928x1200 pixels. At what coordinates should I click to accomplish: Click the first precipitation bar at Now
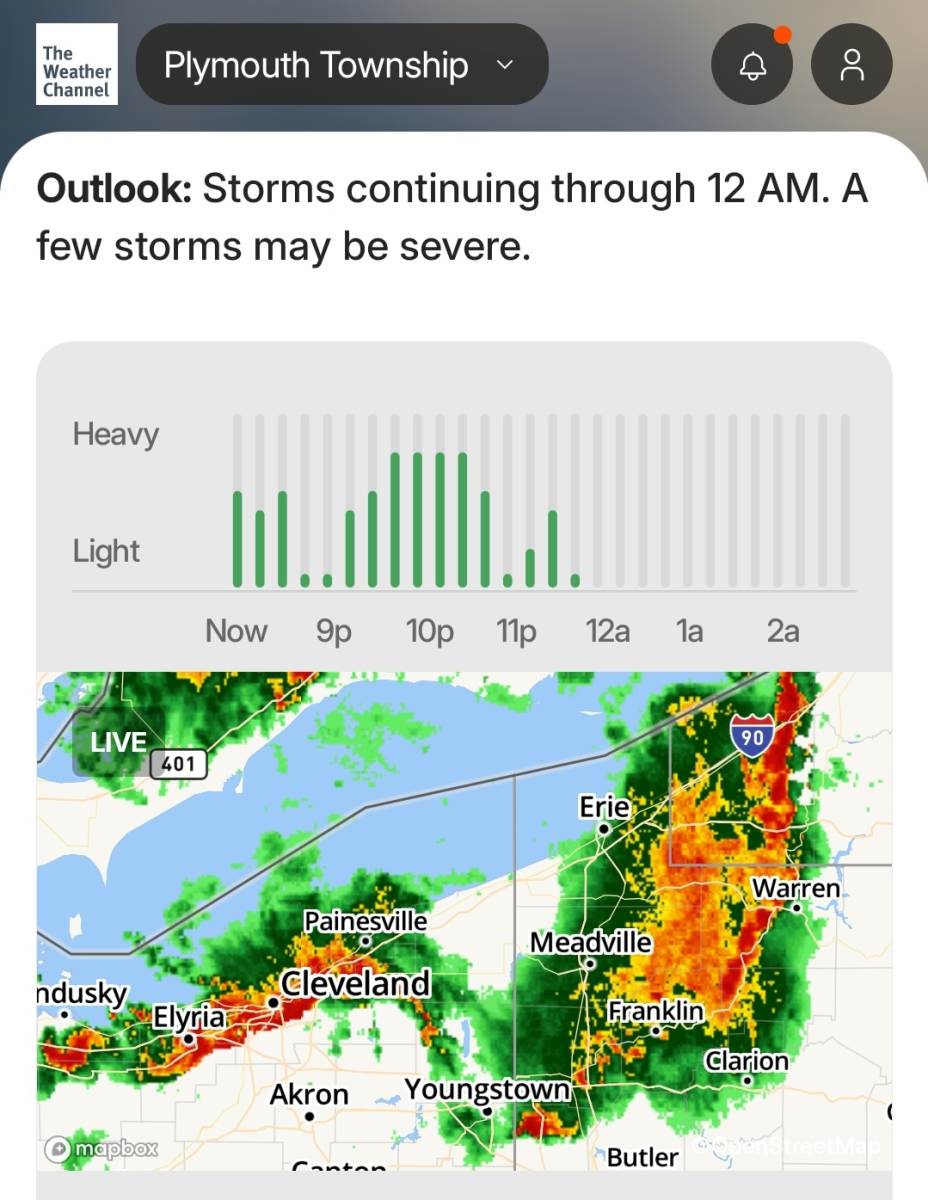pos(238,538)
